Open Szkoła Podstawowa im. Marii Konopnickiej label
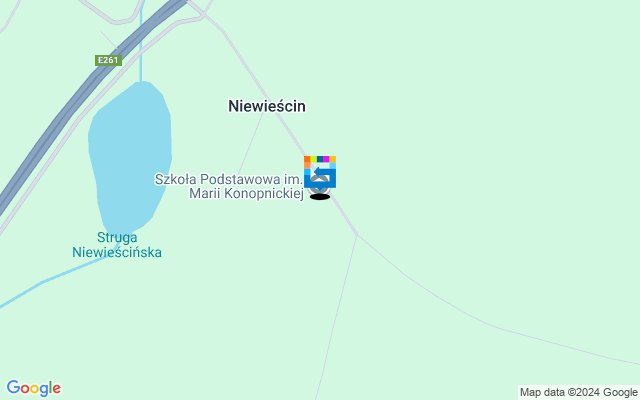The width and height of the screenshot is (640, 400). point(229,186)
